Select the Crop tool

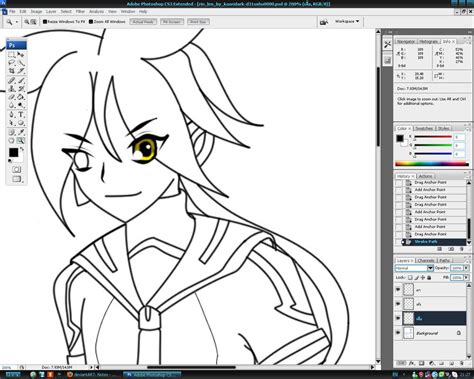tap(12, 71)
